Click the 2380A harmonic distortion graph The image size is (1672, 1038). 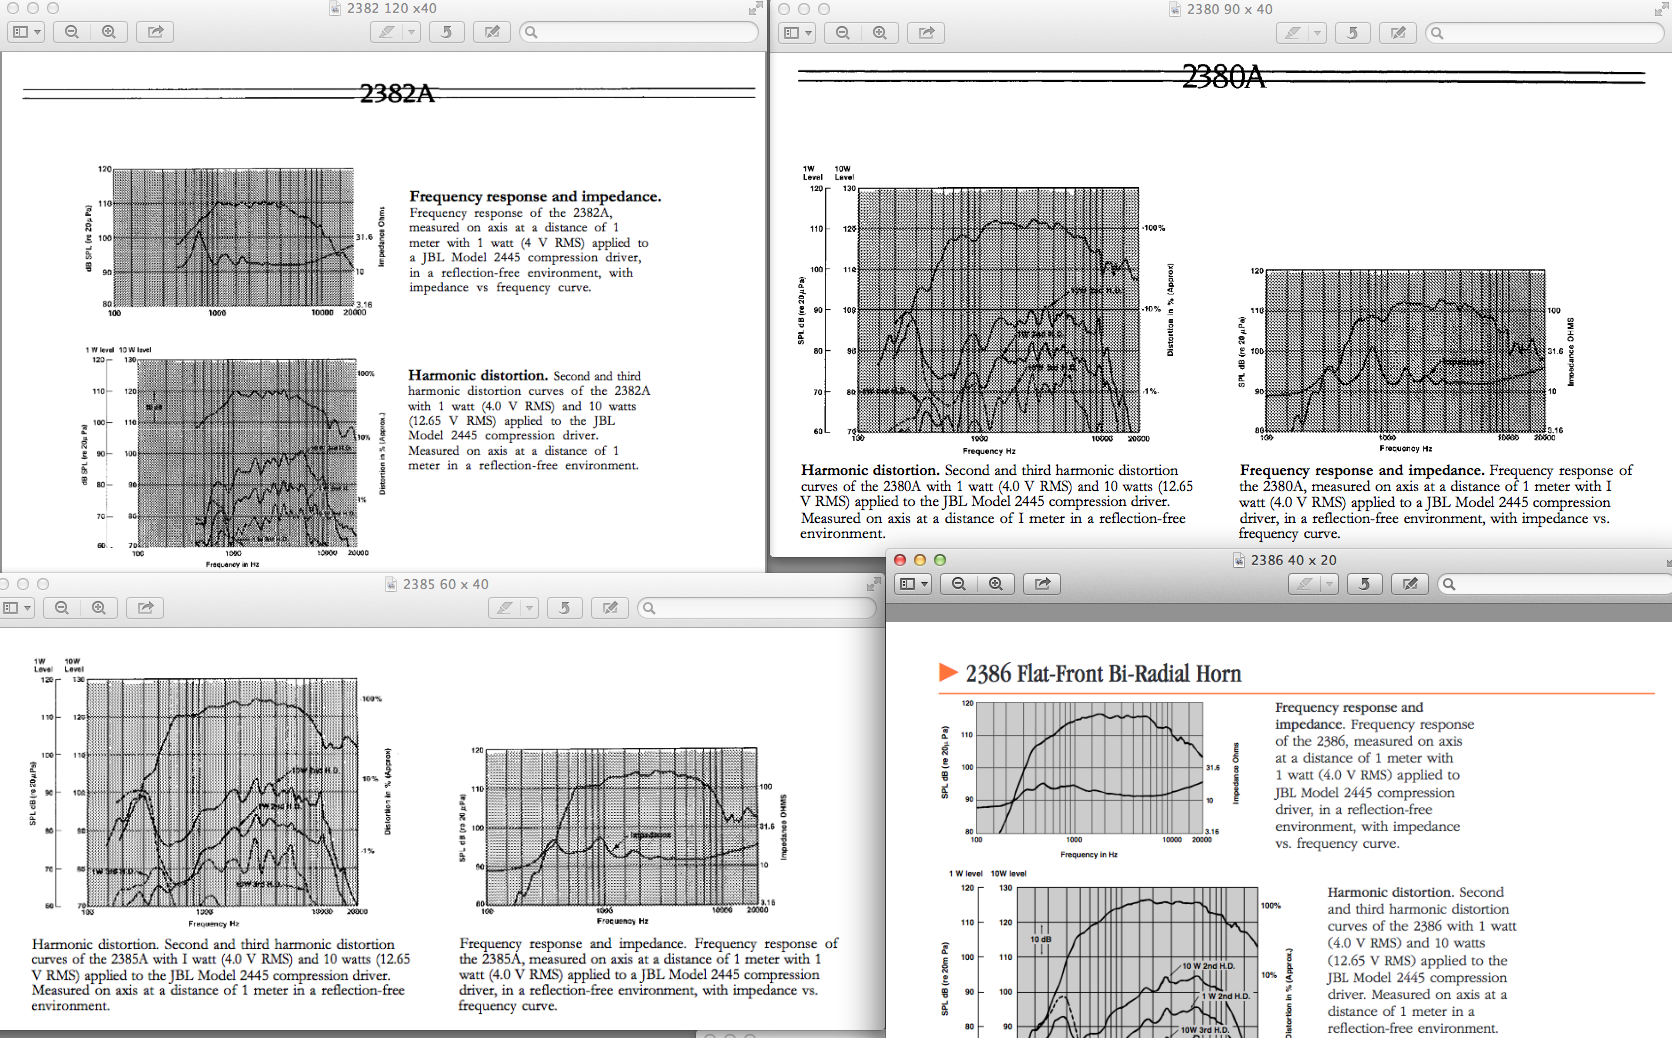point(998,310)
